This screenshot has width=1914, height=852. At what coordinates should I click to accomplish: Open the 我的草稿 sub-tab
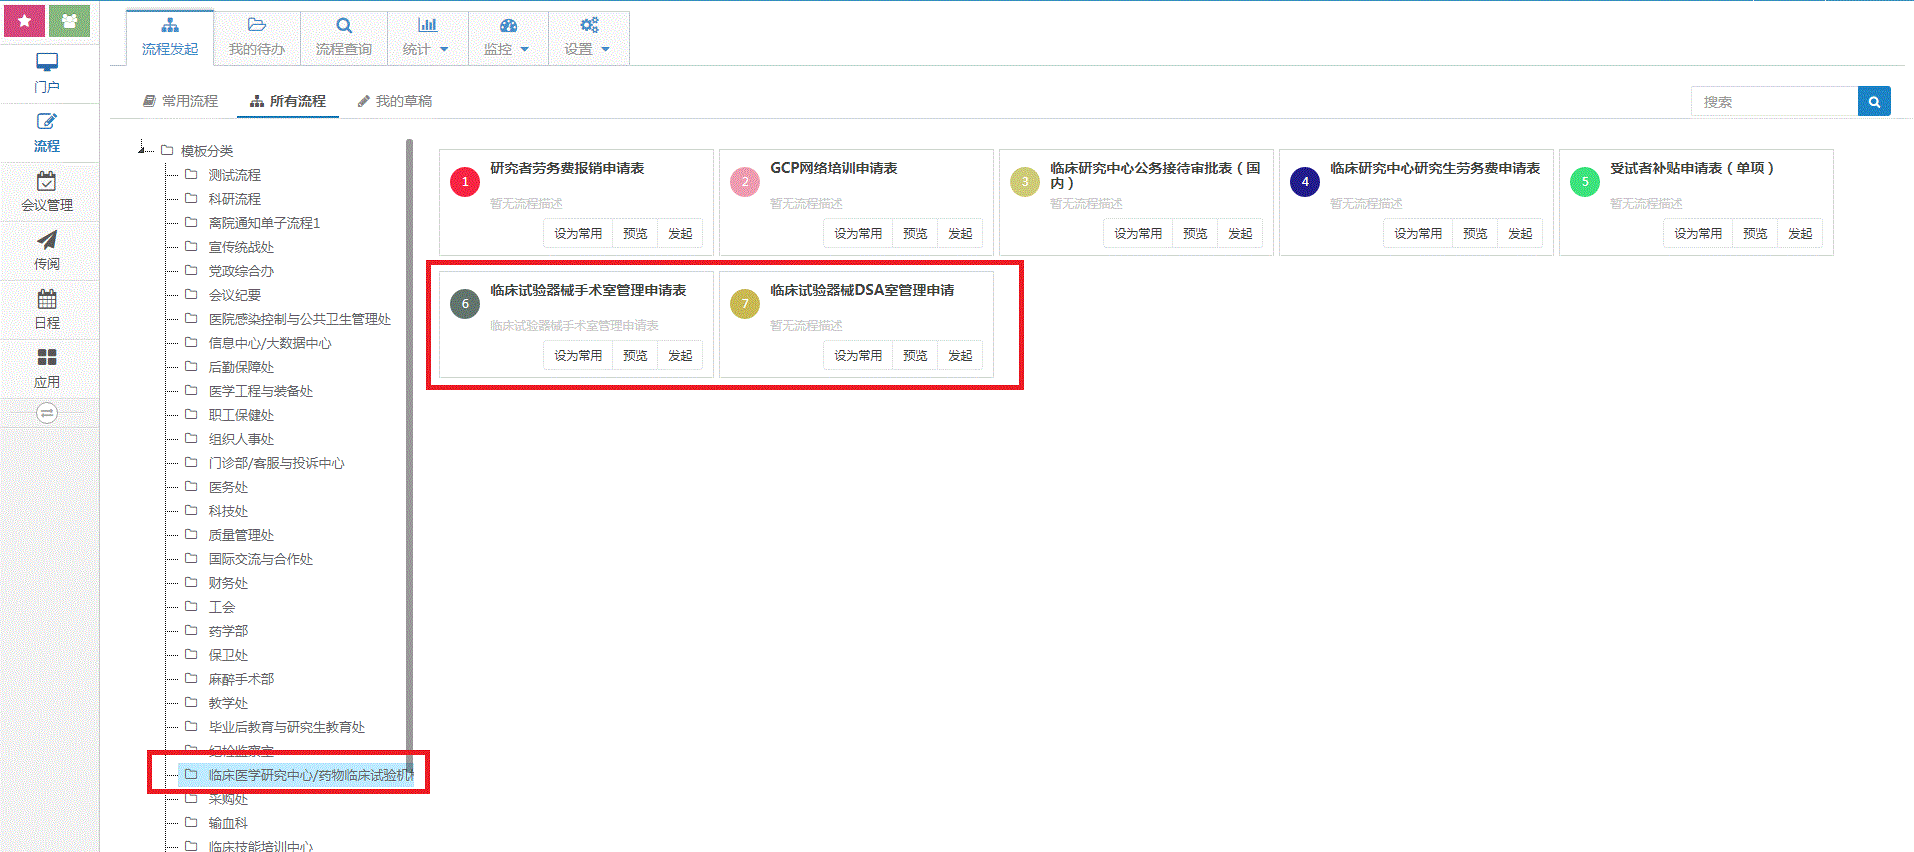[x=395, y=101]
